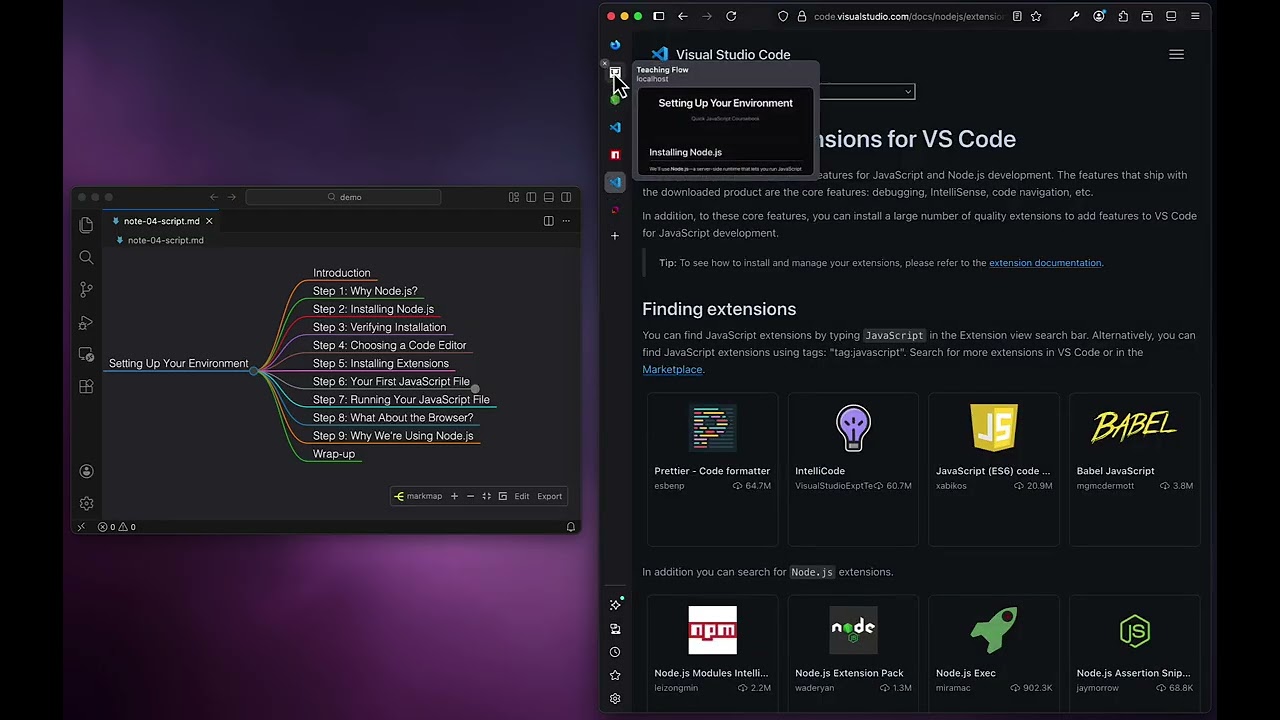Toggle the secondary side bar in VS Code
This screenshot has height=720, width=1280.
pyautogui.click(x=566, y=197)
